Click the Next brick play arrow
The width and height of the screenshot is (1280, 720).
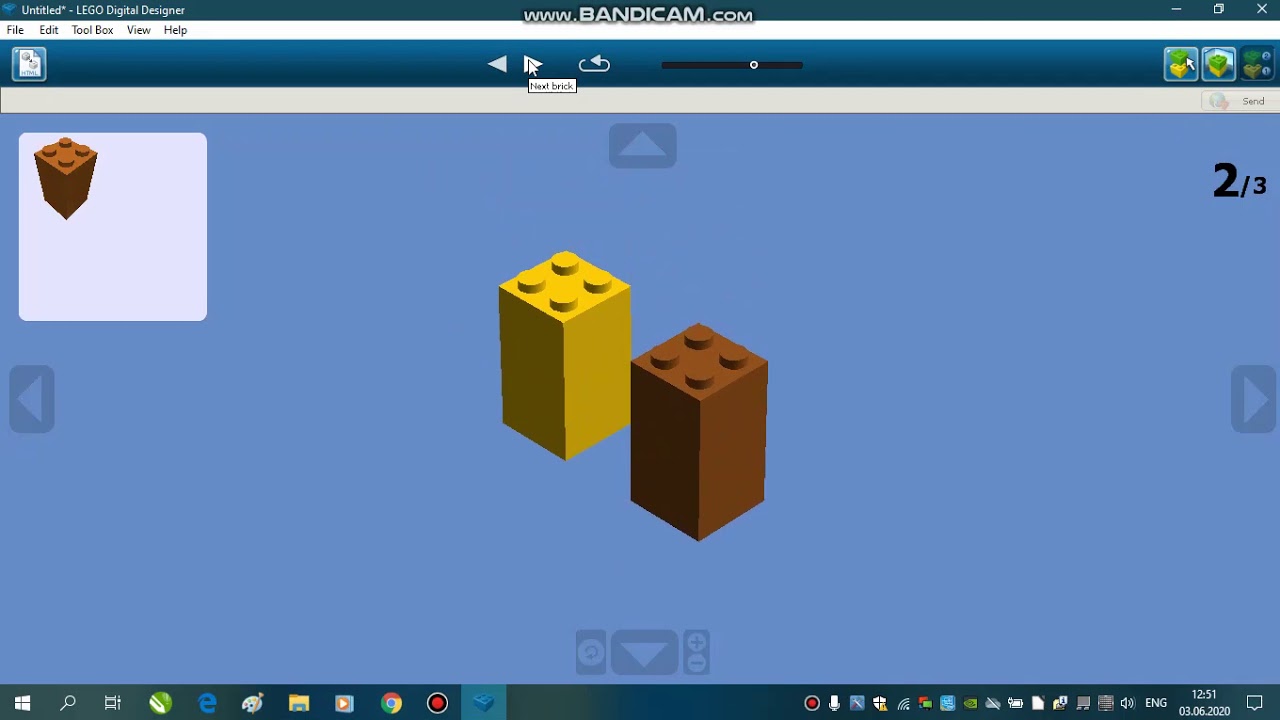[x=533, y=64]
